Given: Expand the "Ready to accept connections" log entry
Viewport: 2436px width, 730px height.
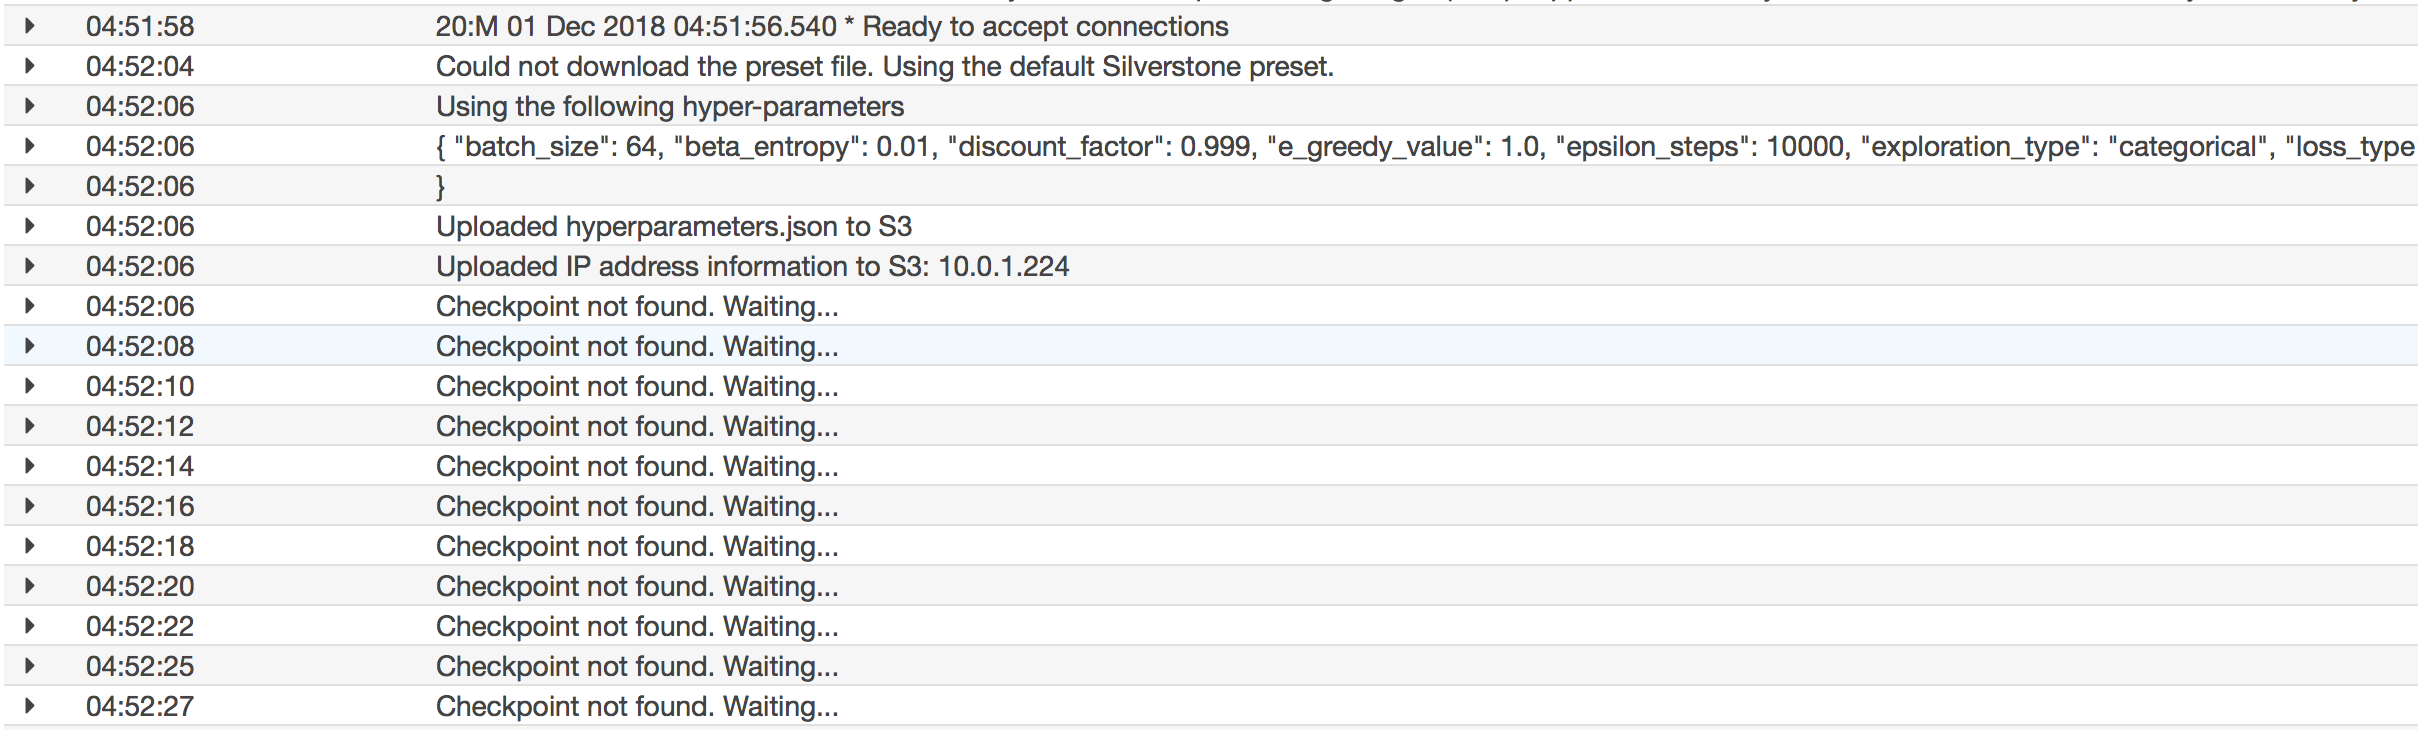Looking at the screenshot, I should (31, 27).
